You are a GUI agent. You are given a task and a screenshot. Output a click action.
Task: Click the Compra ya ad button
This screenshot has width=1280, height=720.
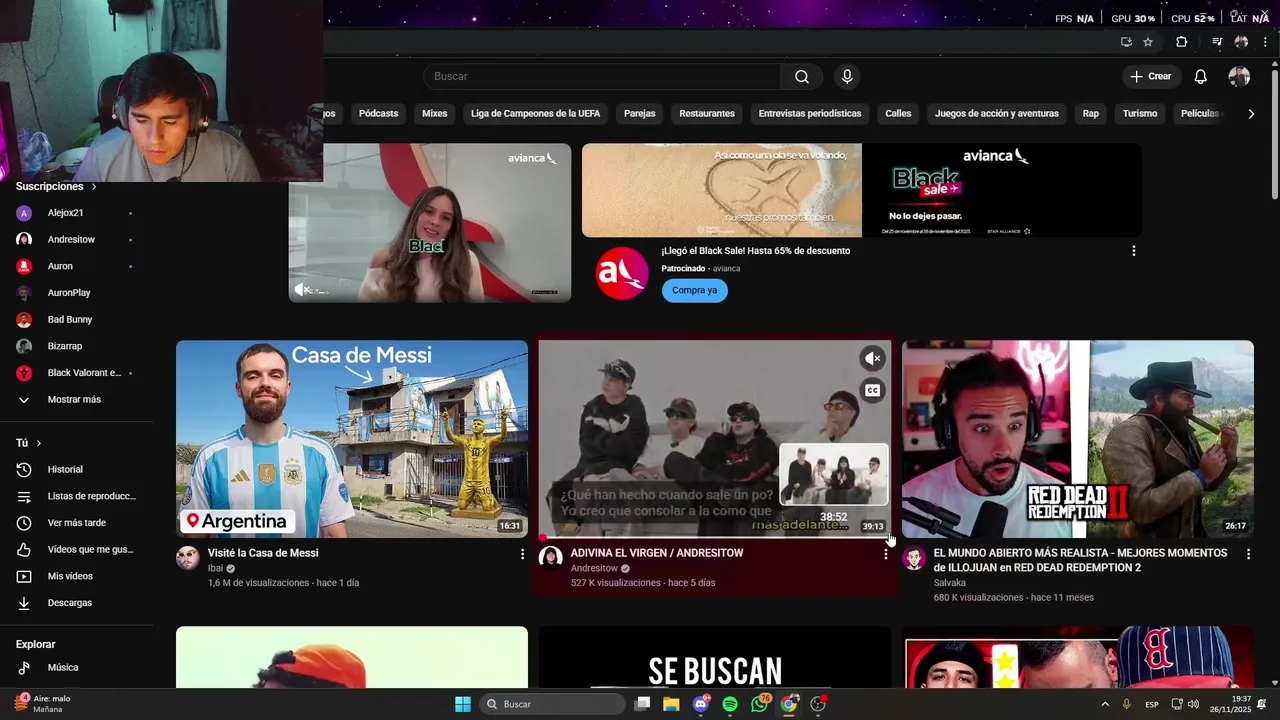pyautogui.click(x=694, y=290)
